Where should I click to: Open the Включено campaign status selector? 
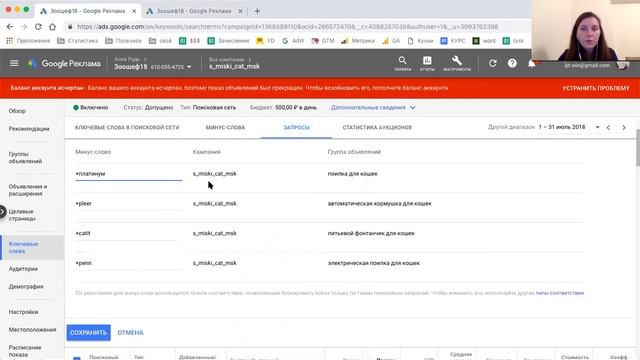click(91, 107)
